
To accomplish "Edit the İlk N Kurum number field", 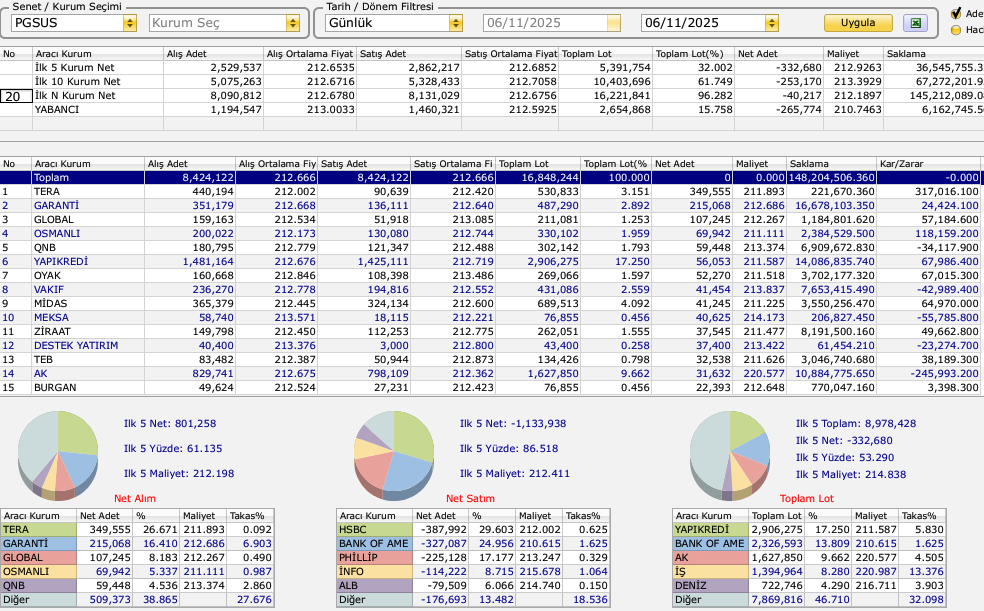I will point(16,96).
